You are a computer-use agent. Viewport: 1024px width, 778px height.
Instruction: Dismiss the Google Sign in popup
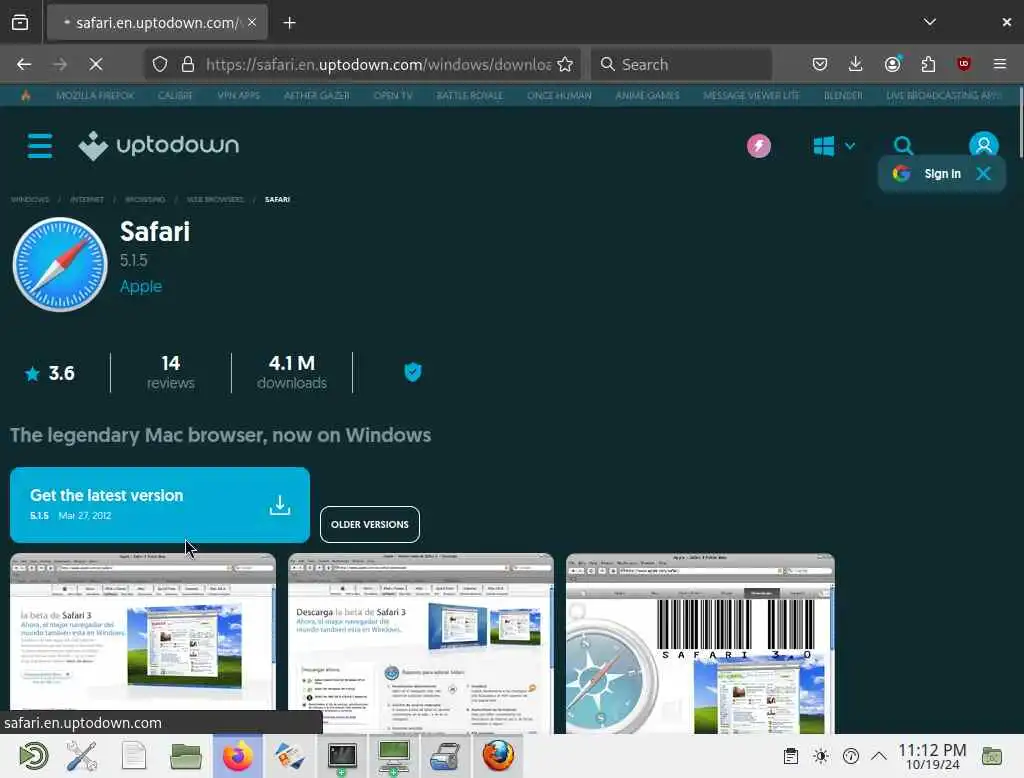pyautogui.click(x=984, y=174)
